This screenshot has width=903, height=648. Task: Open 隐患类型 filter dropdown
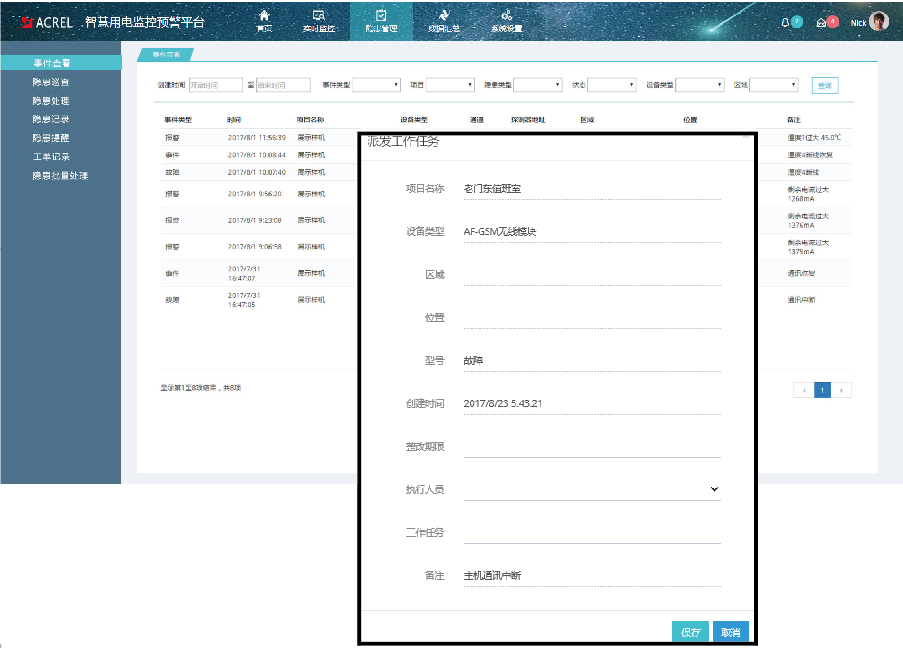coord(537,85)
